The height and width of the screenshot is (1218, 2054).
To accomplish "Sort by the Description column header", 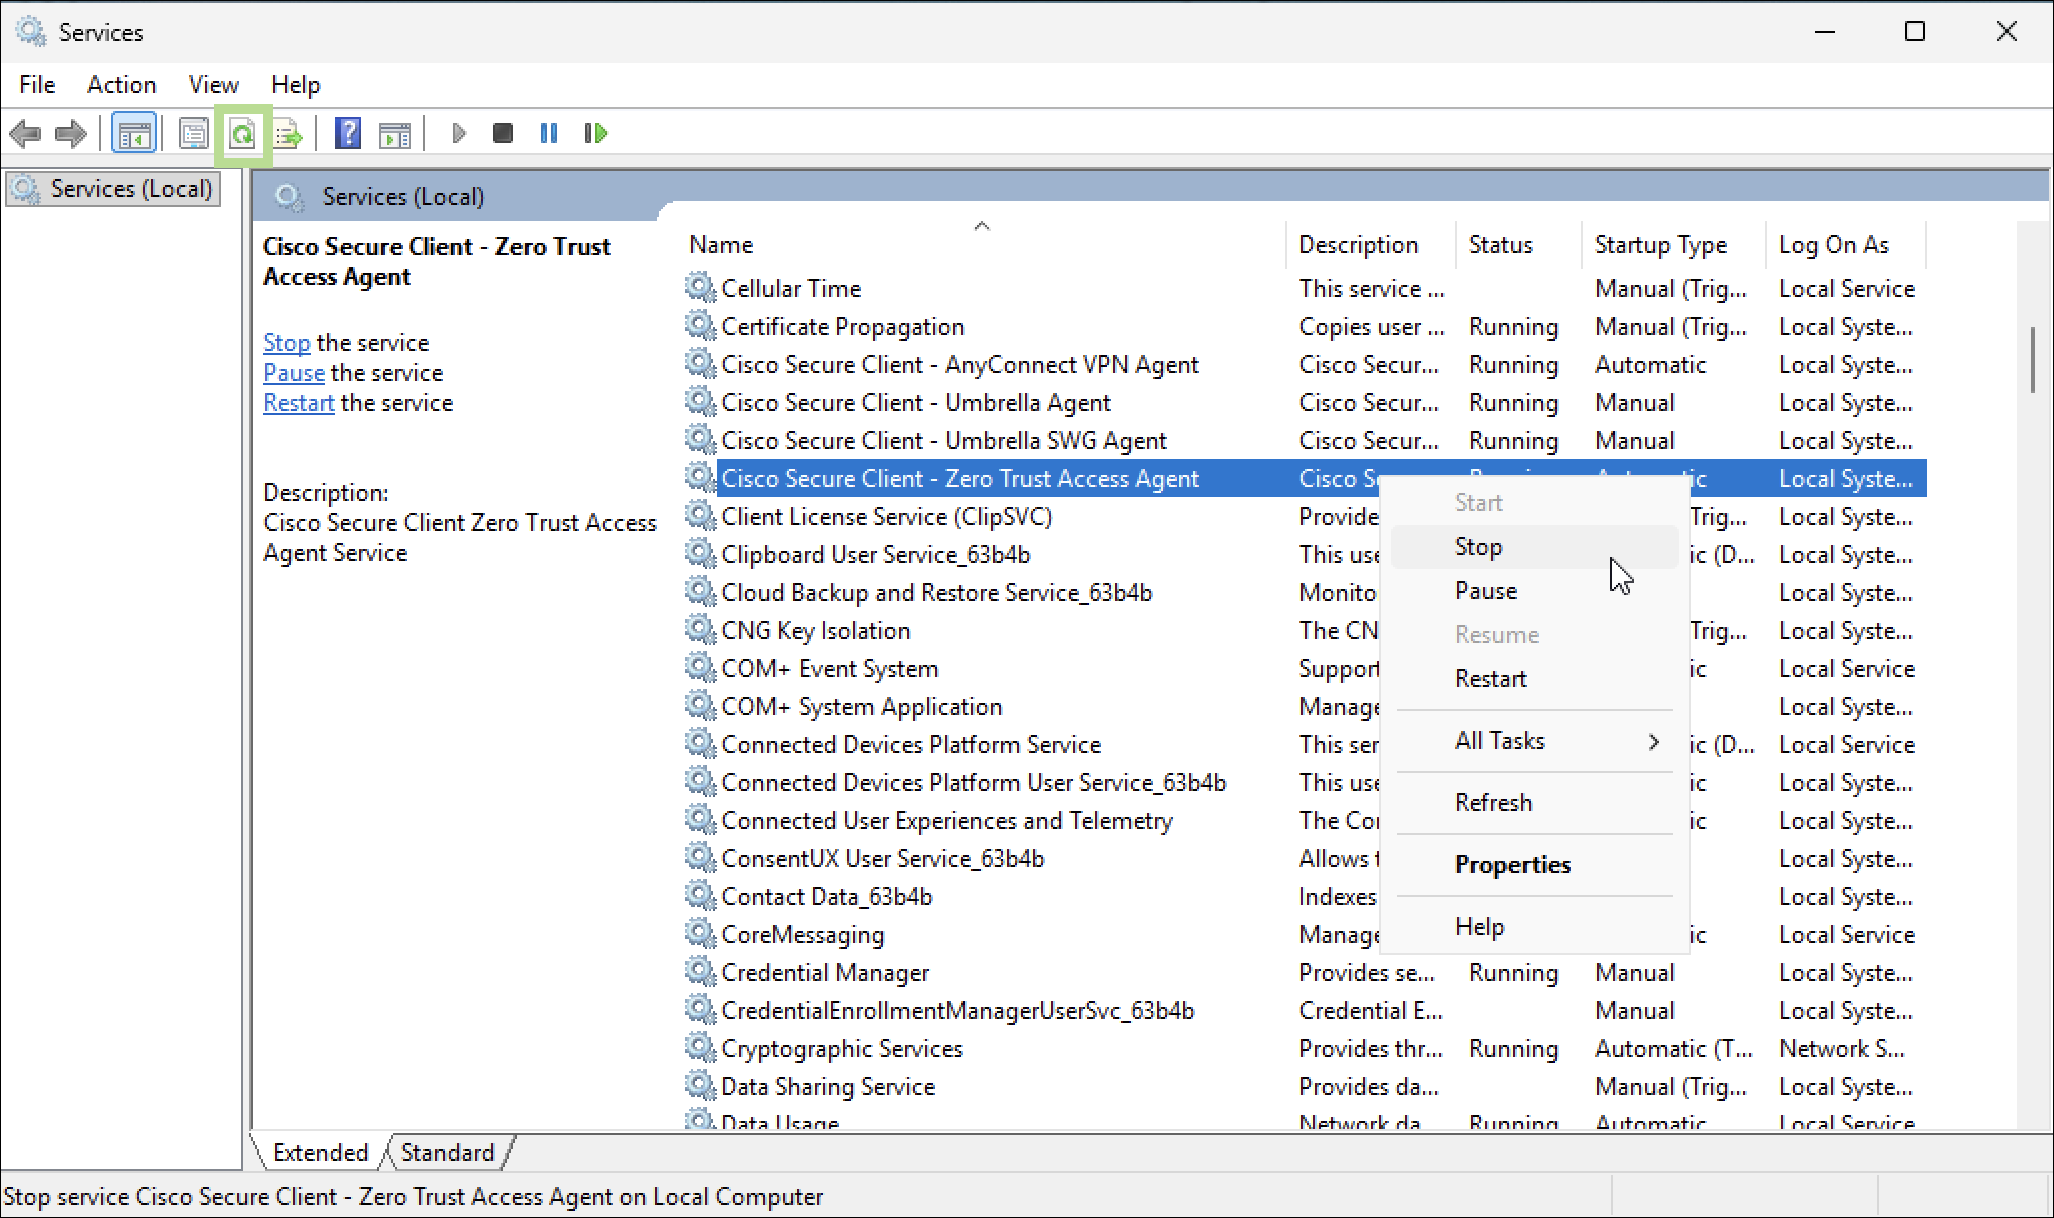I will click(x=1371, y=245).
